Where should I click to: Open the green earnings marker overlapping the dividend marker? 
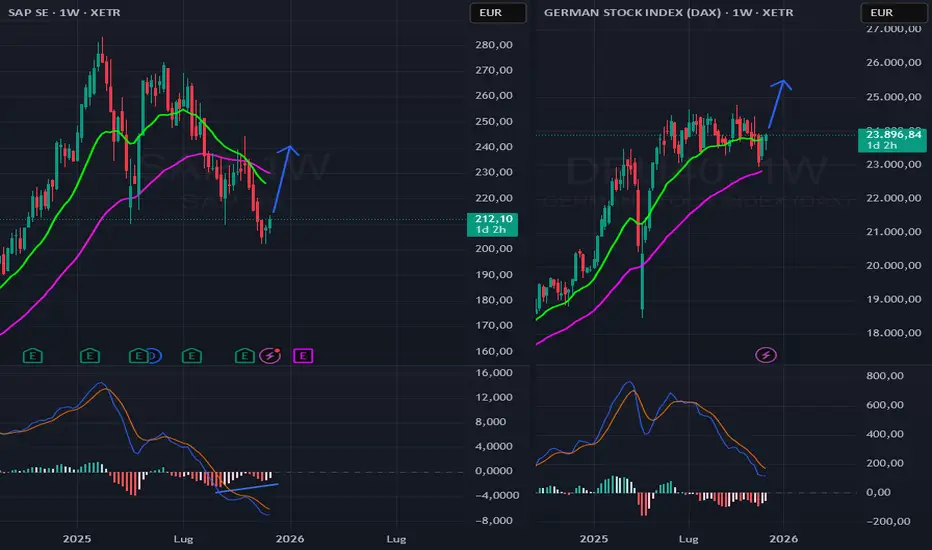click(x=138, y=356)
